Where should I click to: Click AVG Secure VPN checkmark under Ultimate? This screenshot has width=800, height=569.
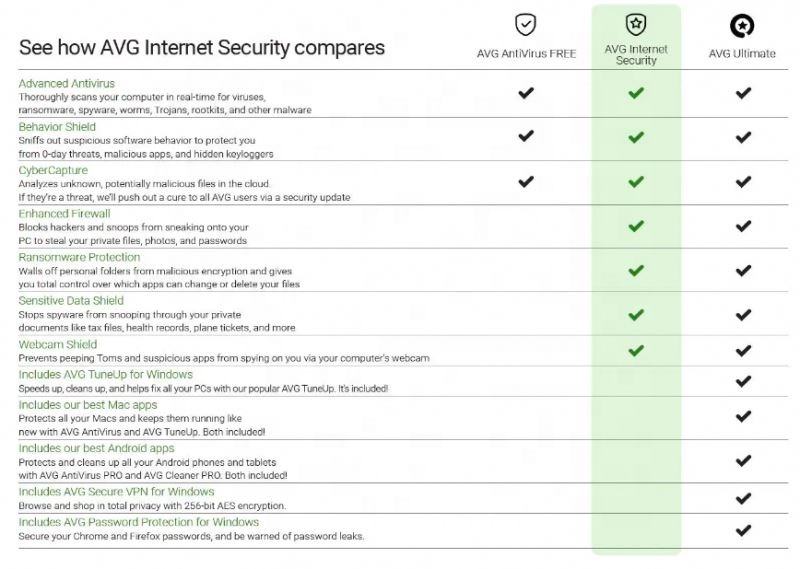743,498
